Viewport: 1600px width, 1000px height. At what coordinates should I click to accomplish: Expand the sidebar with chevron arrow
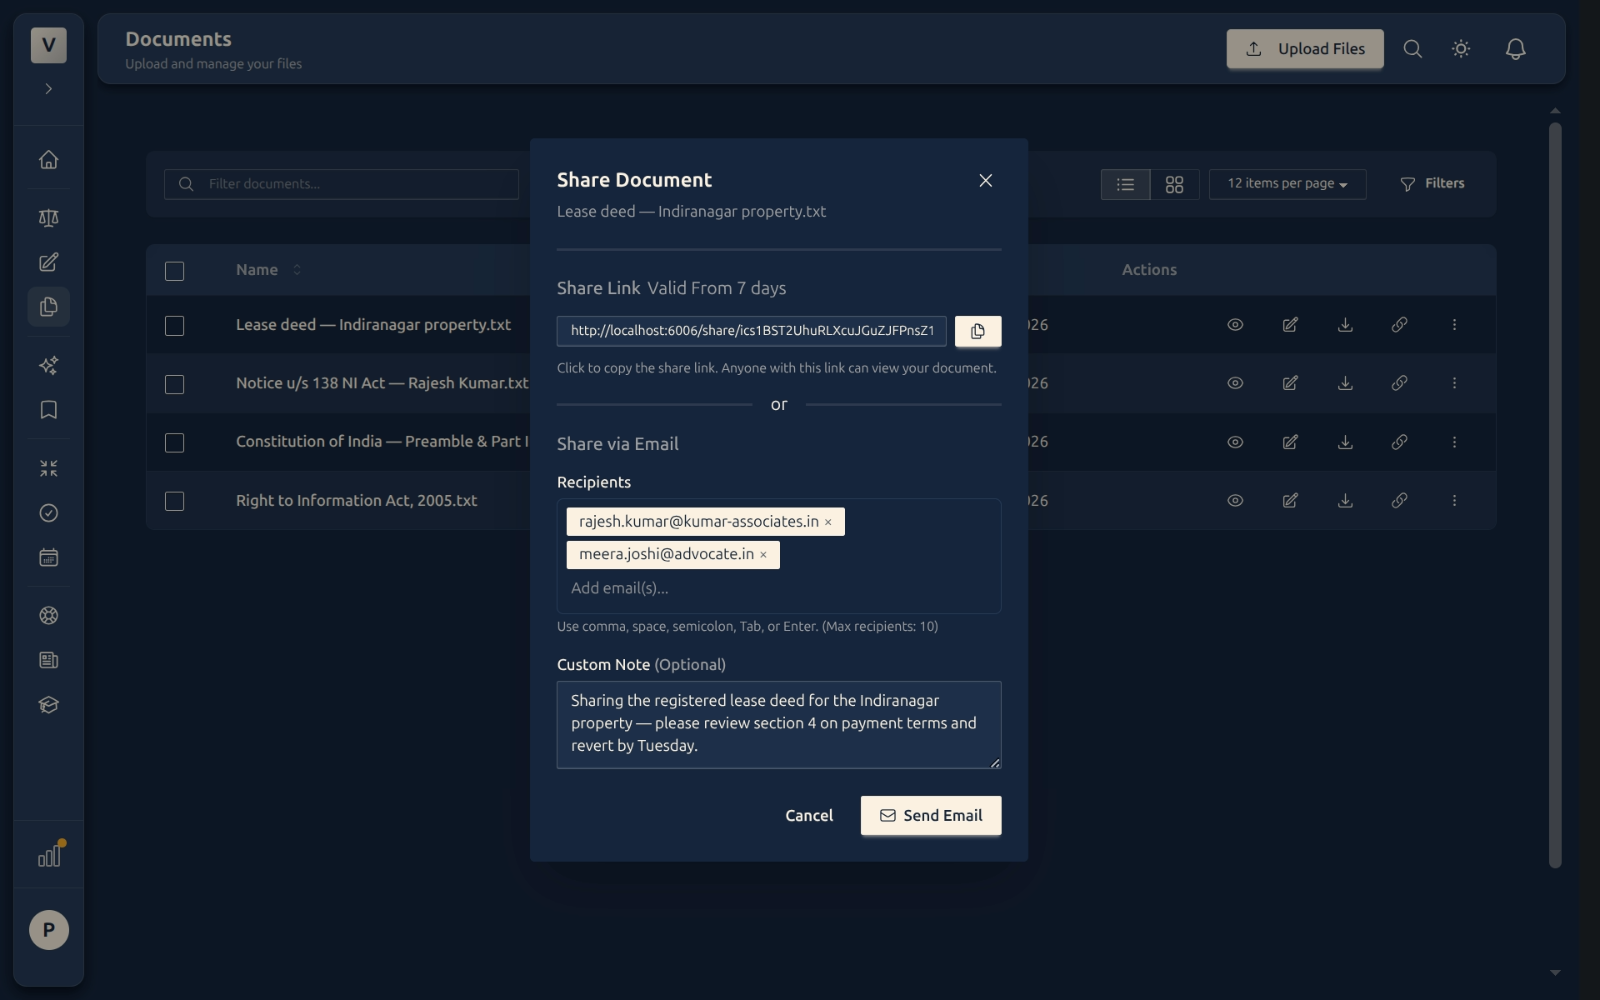48,89
